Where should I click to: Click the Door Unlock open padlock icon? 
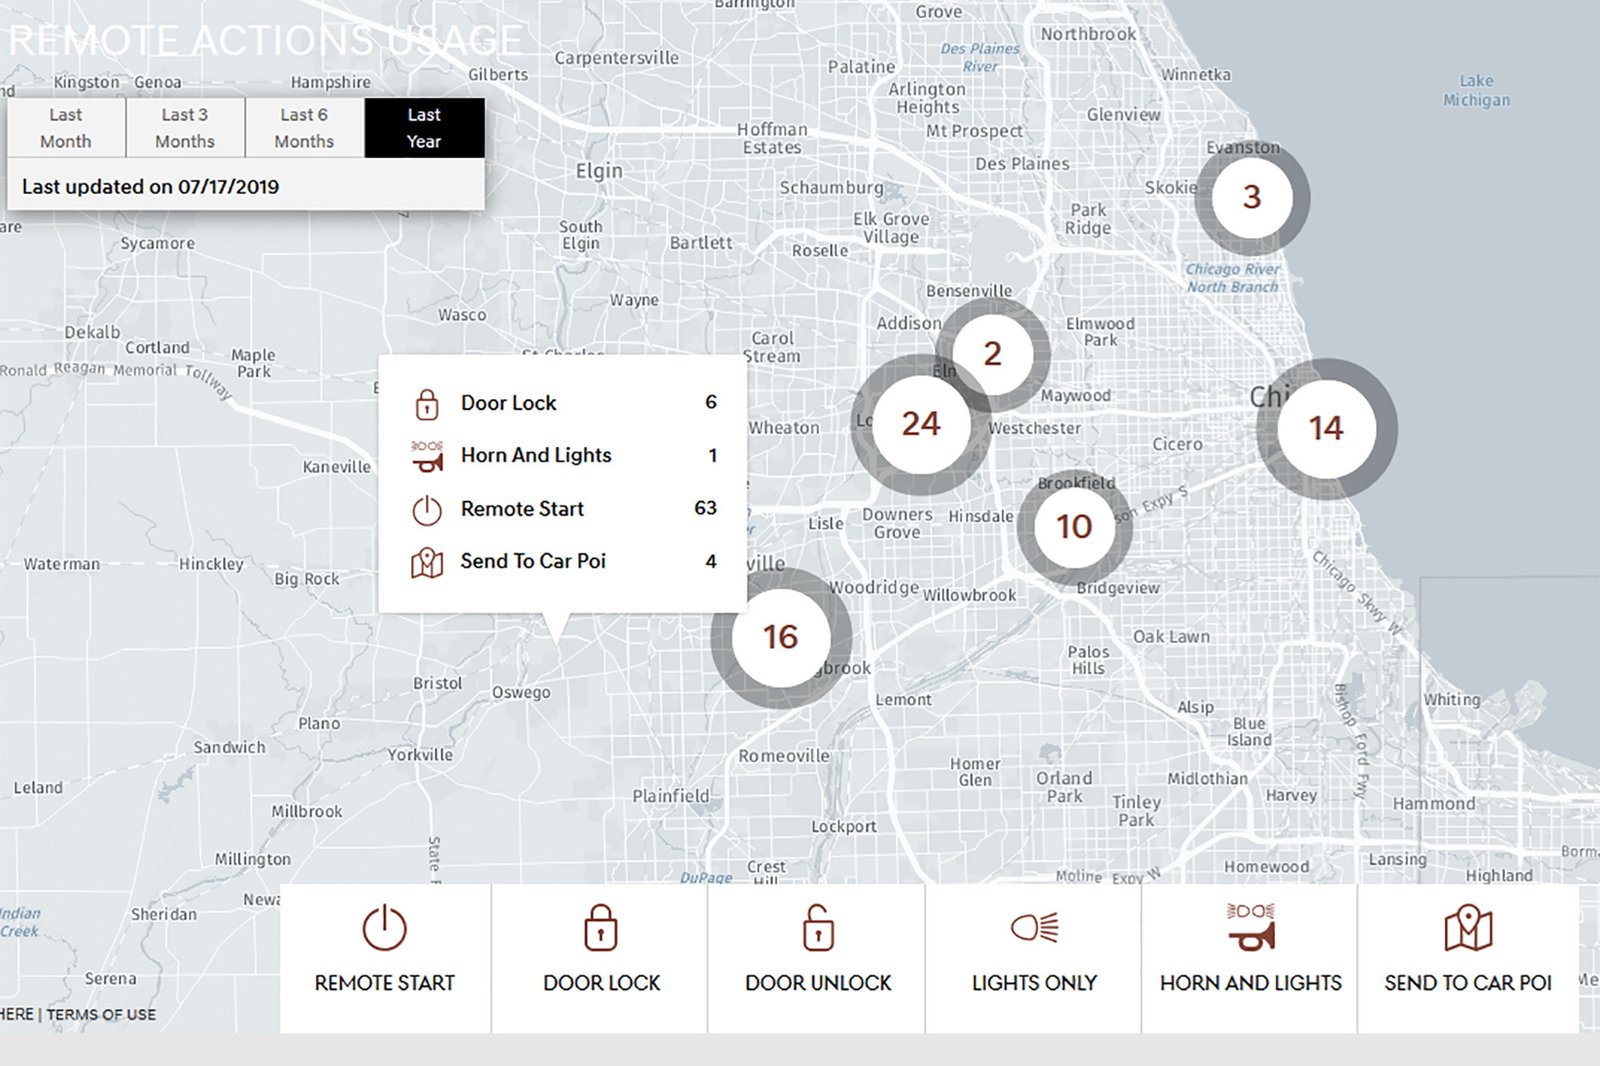click(818, 928)
